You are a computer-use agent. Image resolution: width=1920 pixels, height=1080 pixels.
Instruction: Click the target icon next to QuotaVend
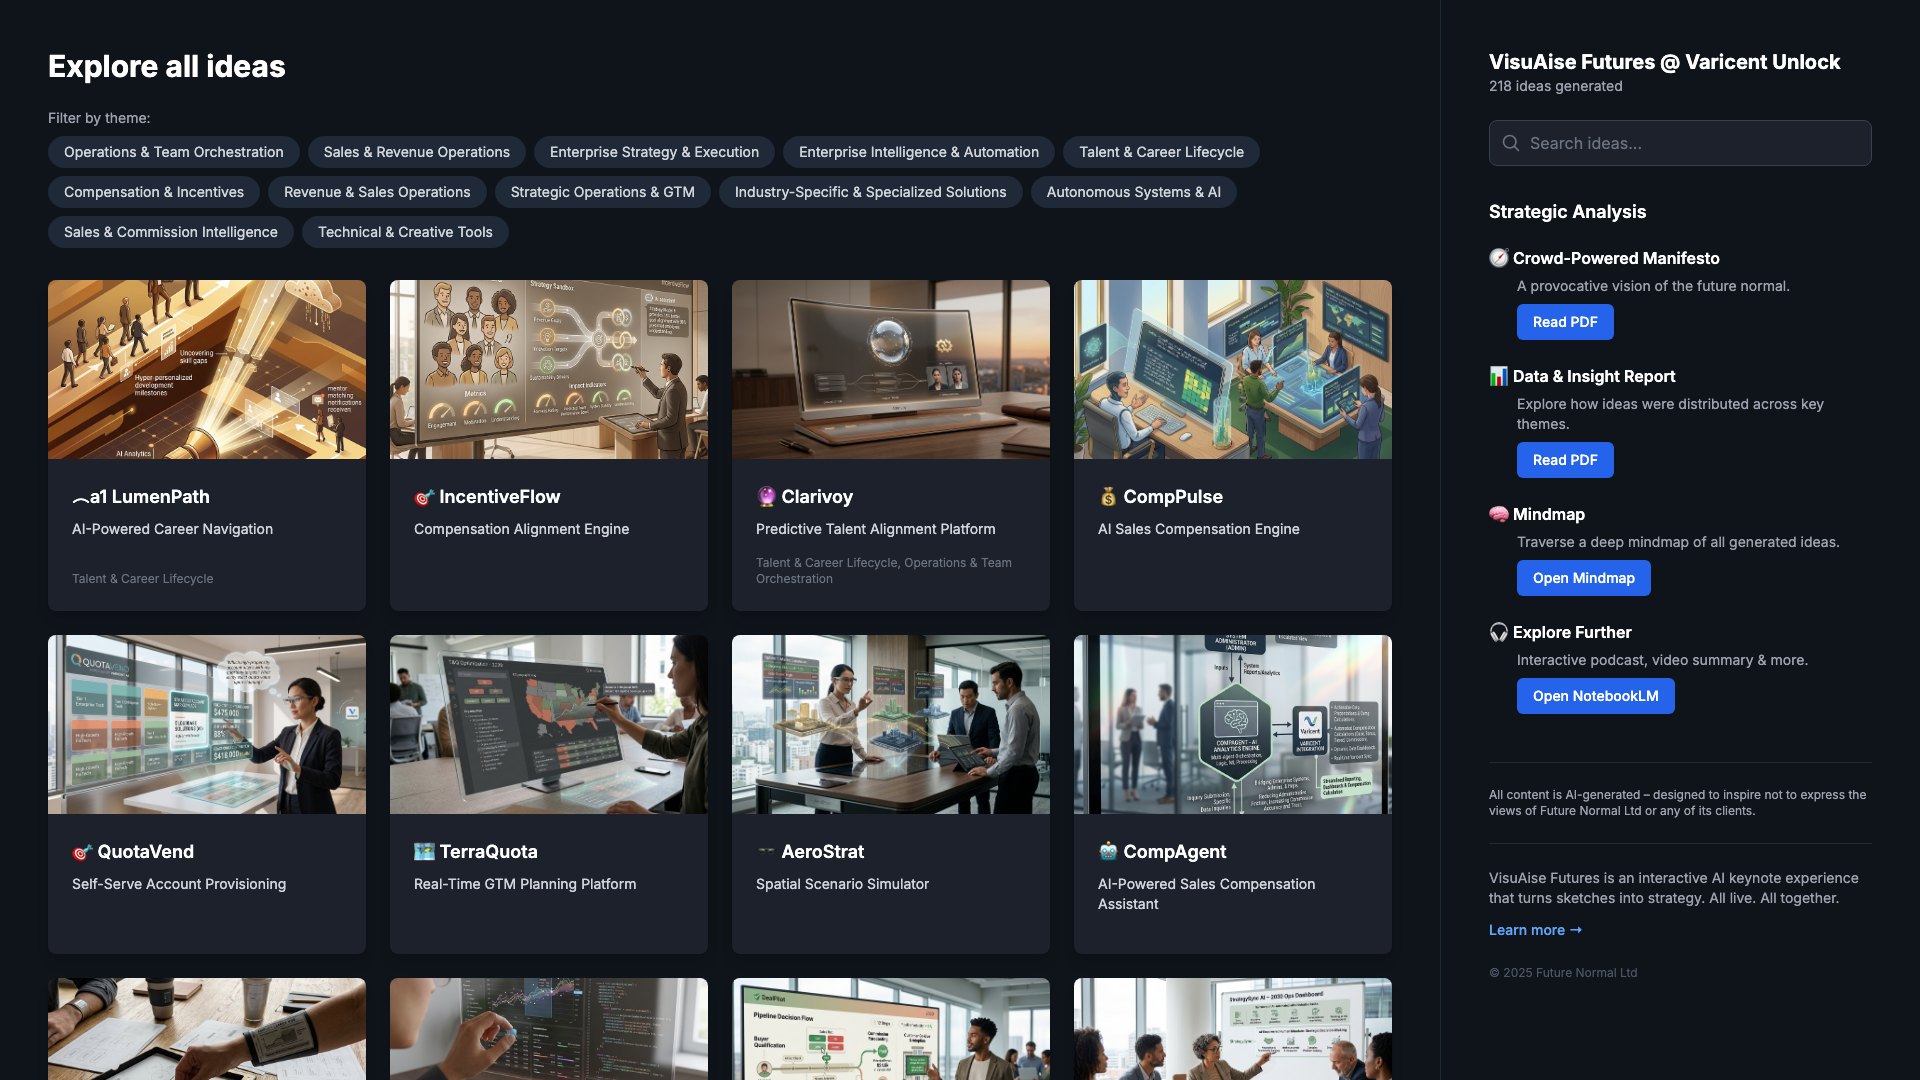tap(82, 852)
